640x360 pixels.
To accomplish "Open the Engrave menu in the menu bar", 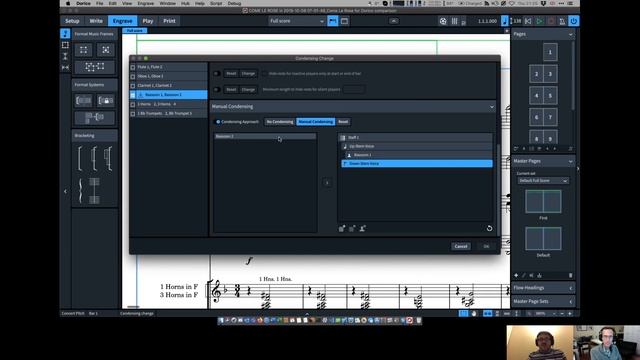I will pos(145,3).
